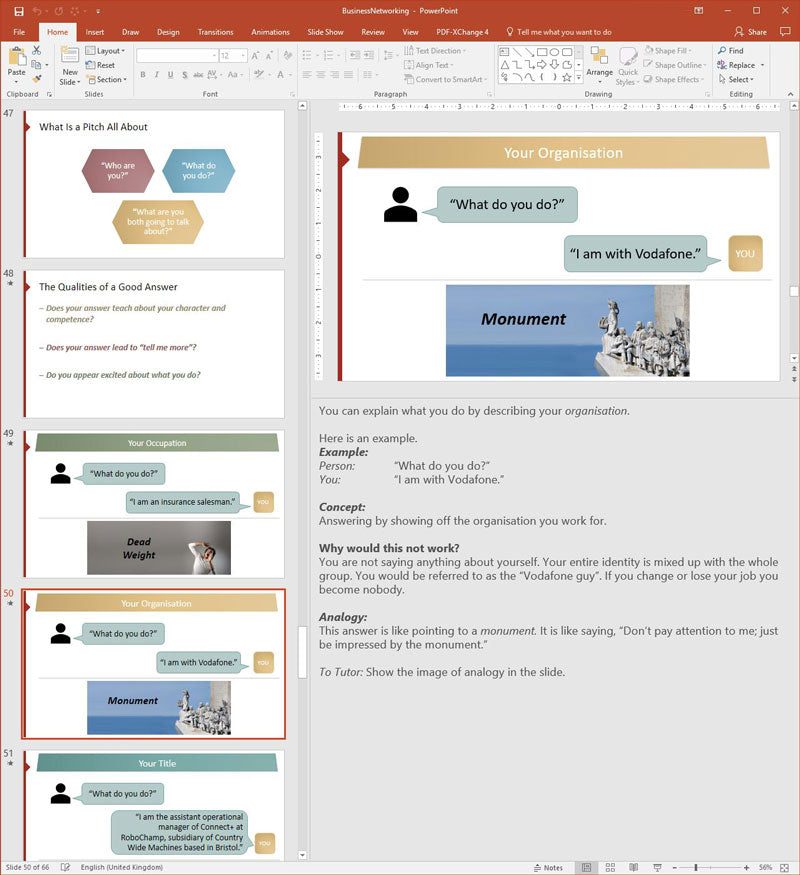Open Reading View from status bar
This screenshot has height=875, width=800.
click(x=634, y=867)
